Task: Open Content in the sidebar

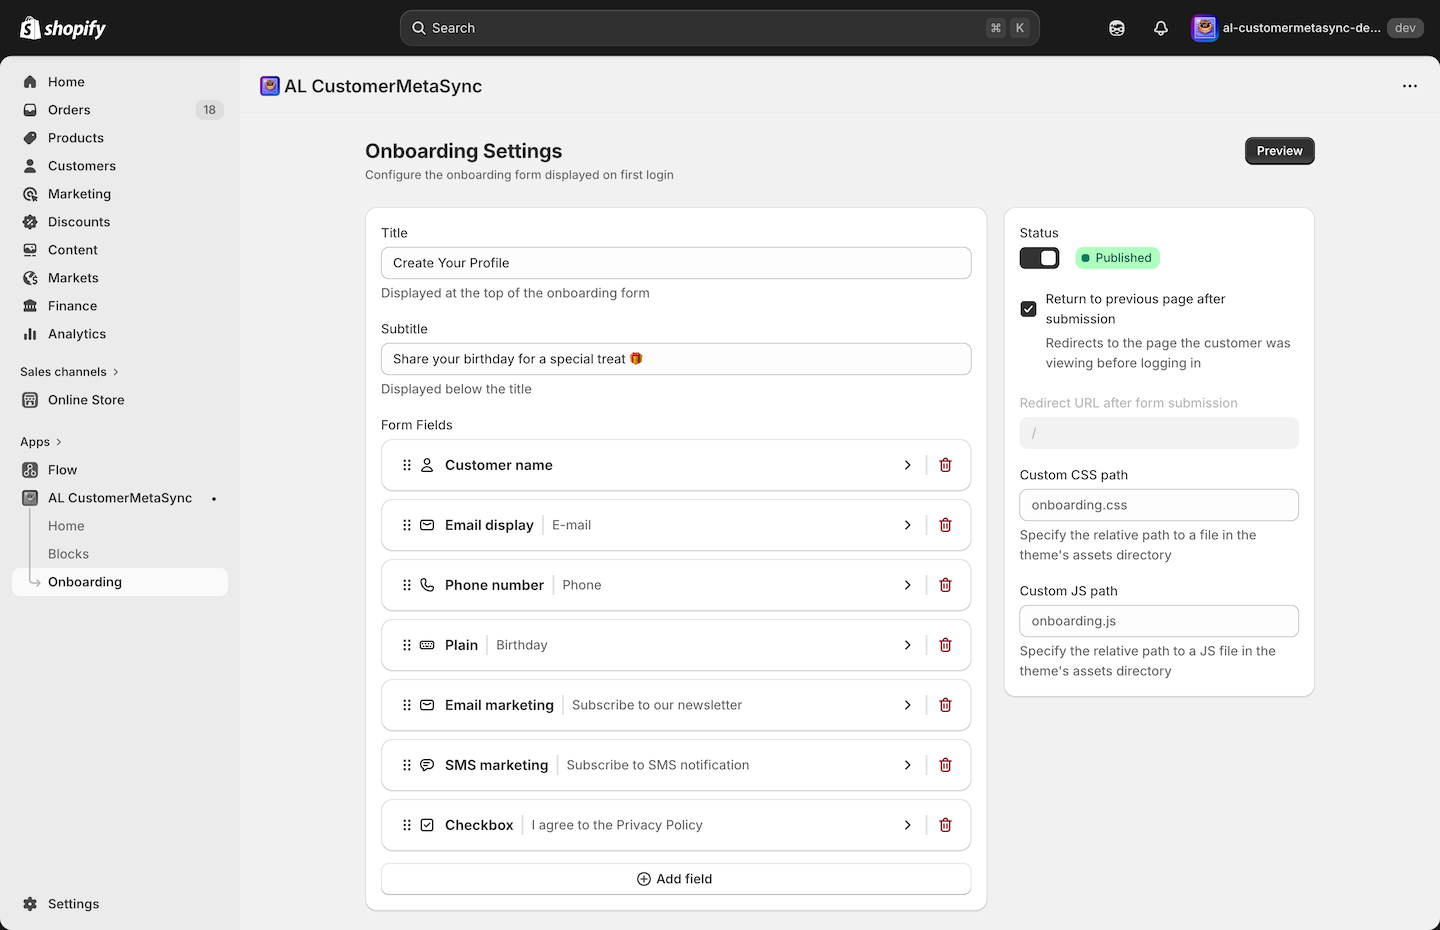Action: [120, 250]
